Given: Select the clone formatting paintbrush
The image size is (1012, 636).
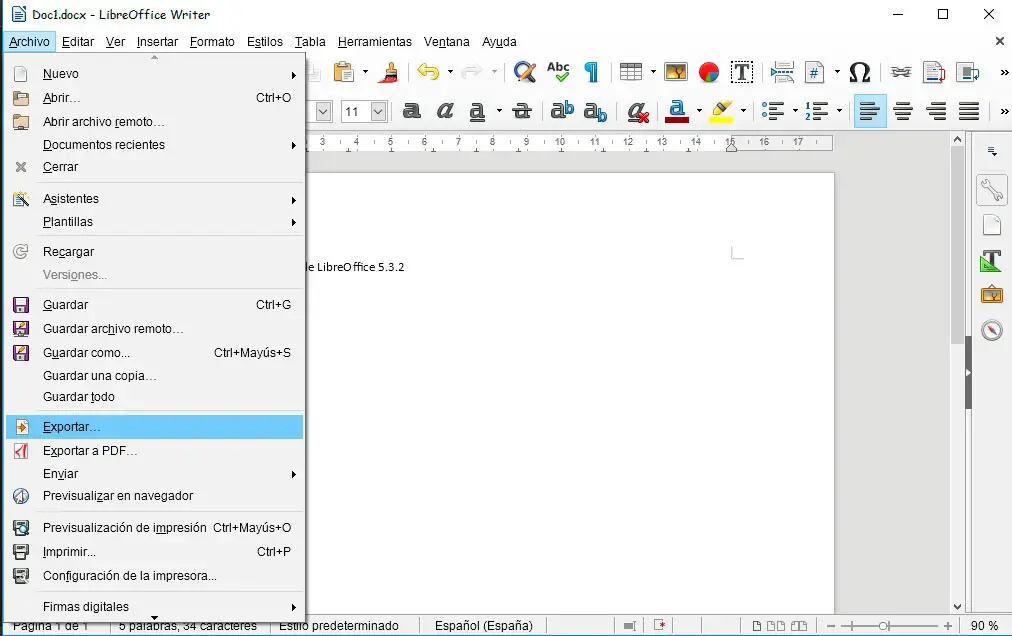Looking at the screenshot, I should click(389, 72).
